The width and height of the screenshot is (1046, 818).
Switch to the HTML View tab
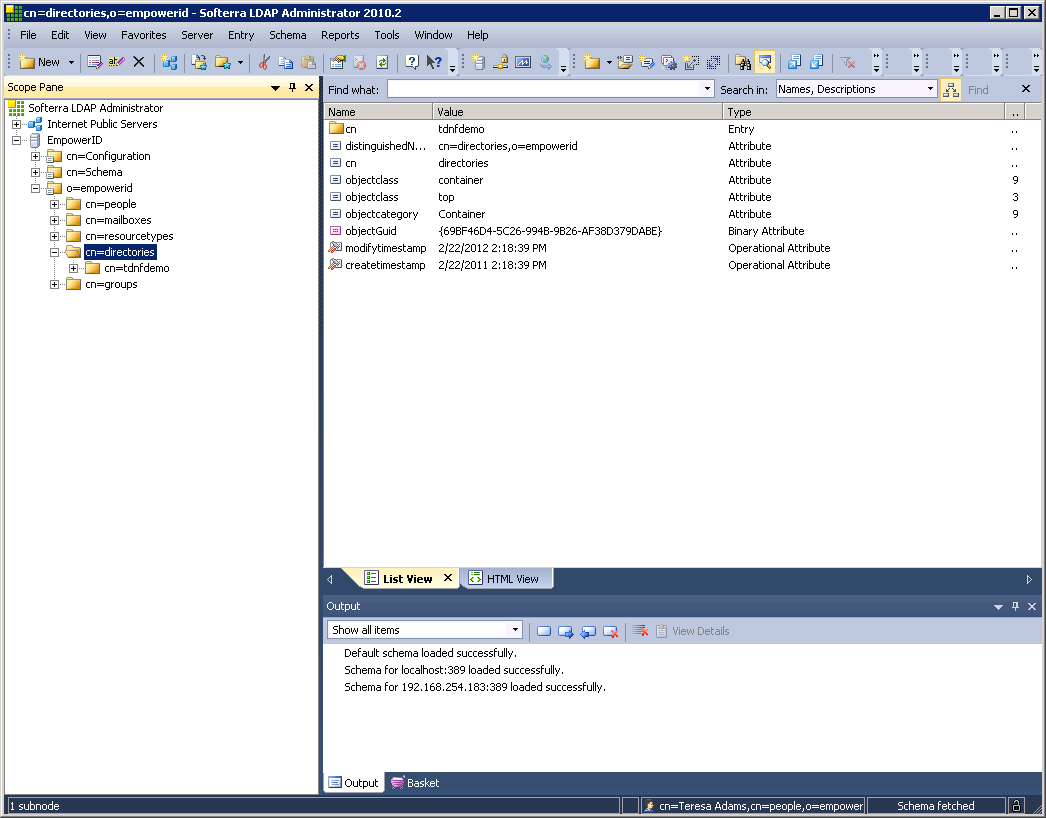505,579
